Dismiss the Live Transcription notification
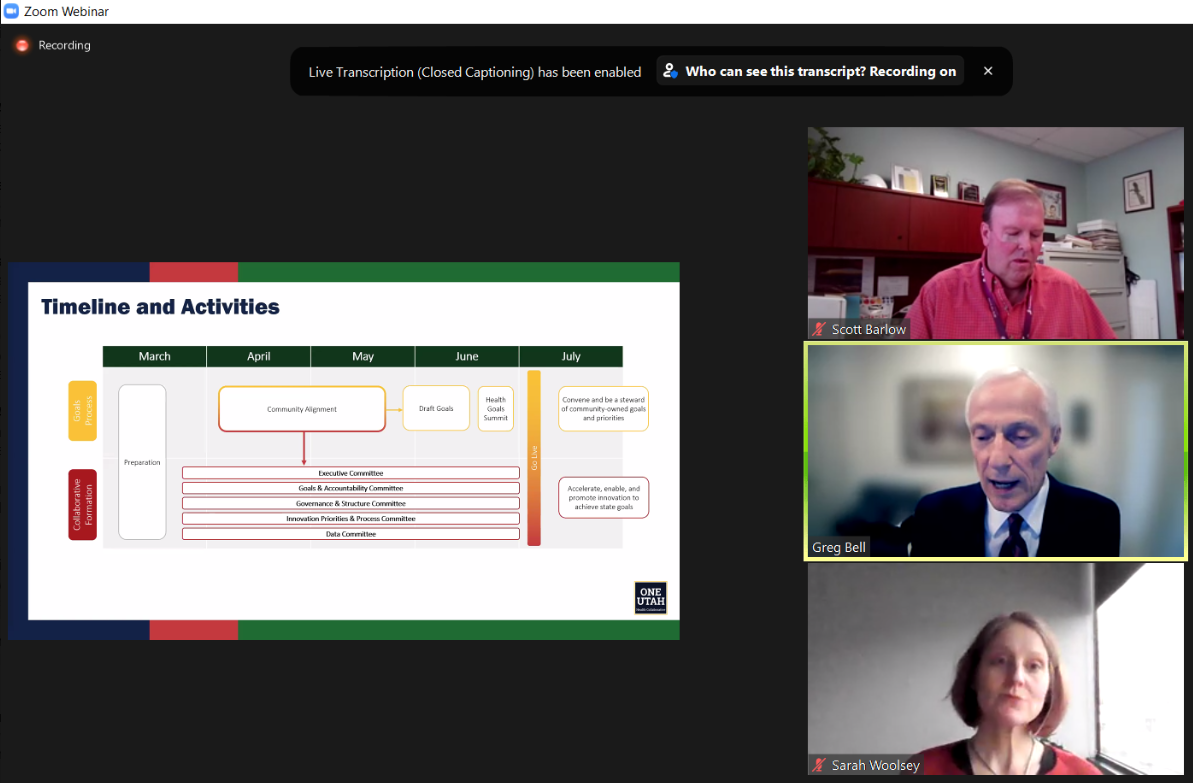 (x=988, y=71)
